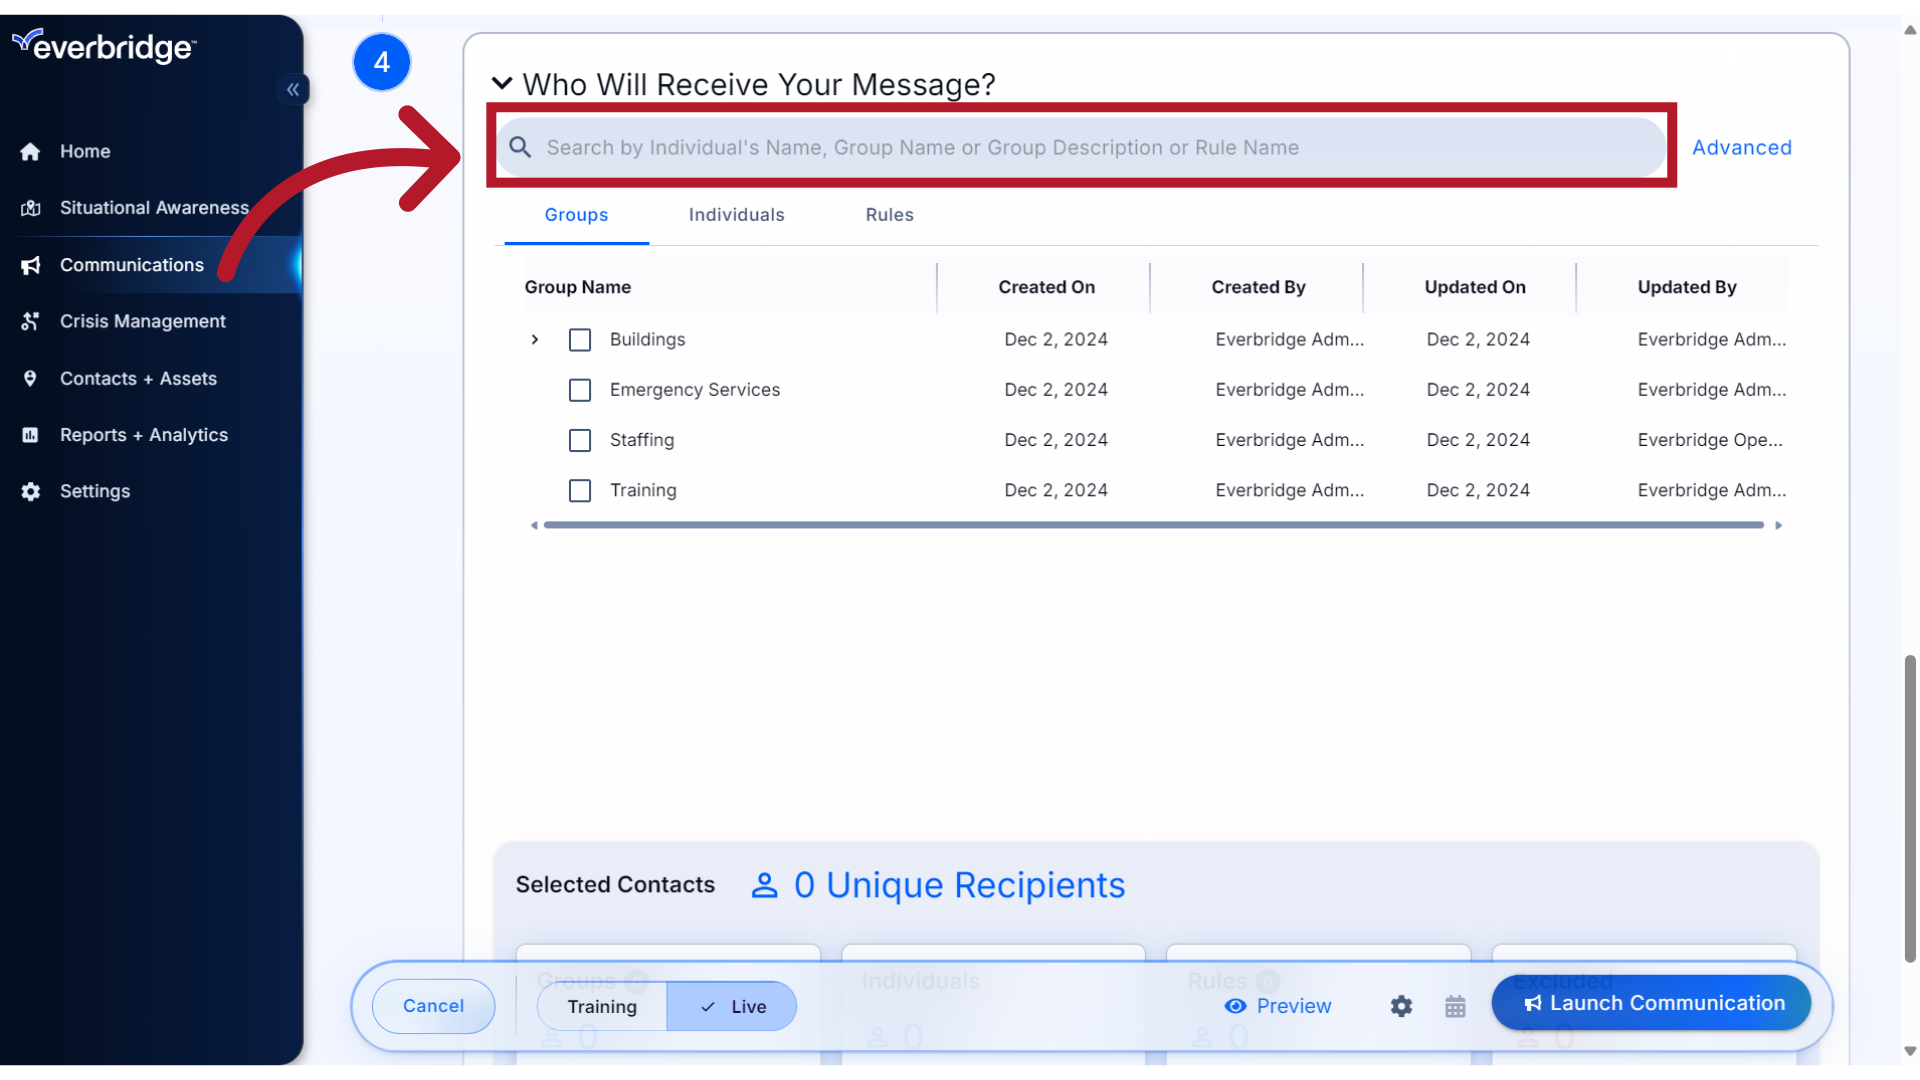The height and width of the screenshot is (1080, 1920).
Task: Open the Advanced search options link
Action: point(1742,147)
